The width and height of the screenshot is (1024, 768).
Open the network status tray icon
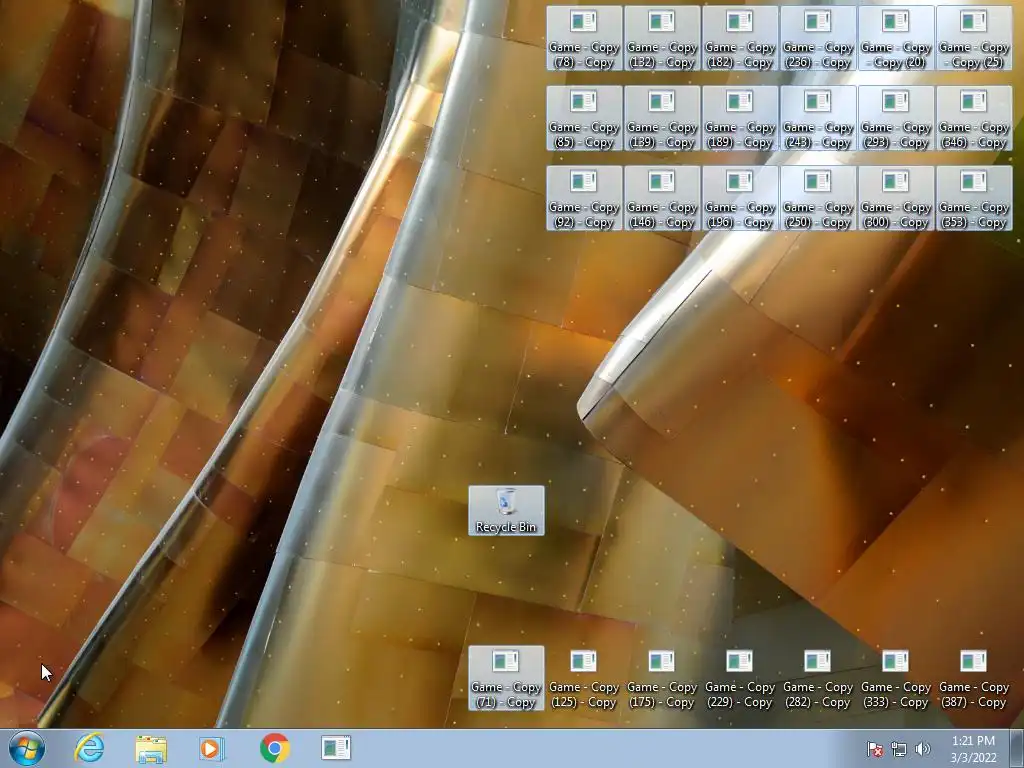point(899,749)
